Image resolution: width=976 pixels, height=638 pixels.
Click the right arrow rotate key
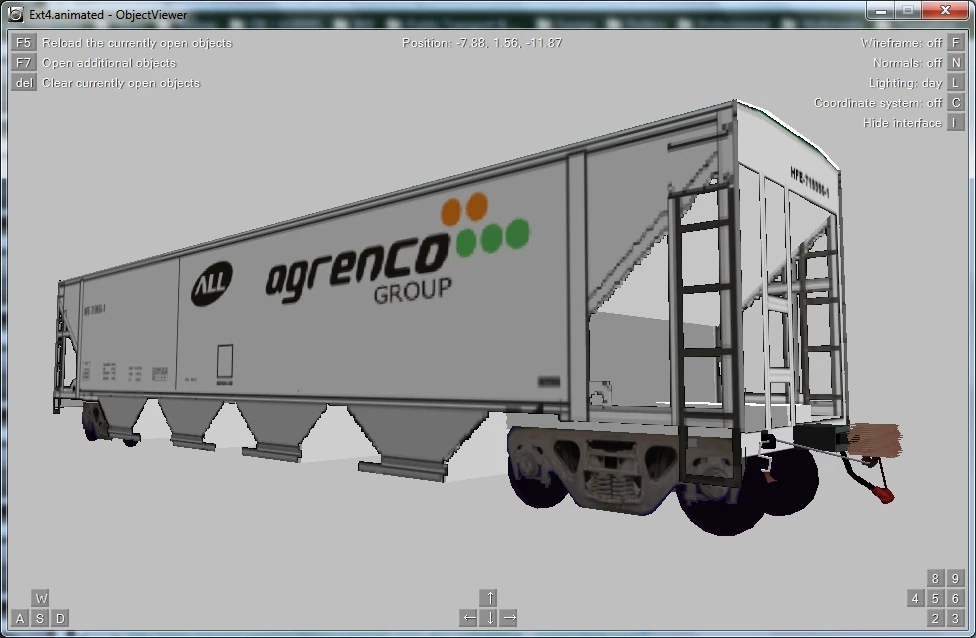point(509,618)
